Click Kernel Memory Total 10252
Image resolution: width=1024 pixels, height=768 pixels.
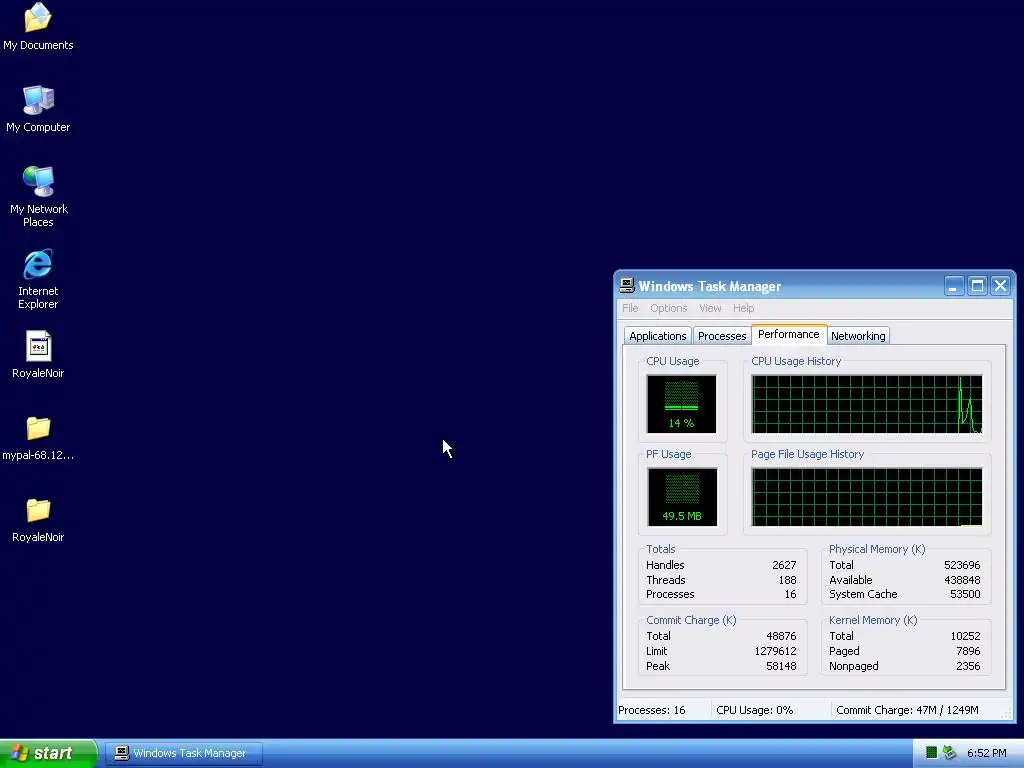pos(965,636)
